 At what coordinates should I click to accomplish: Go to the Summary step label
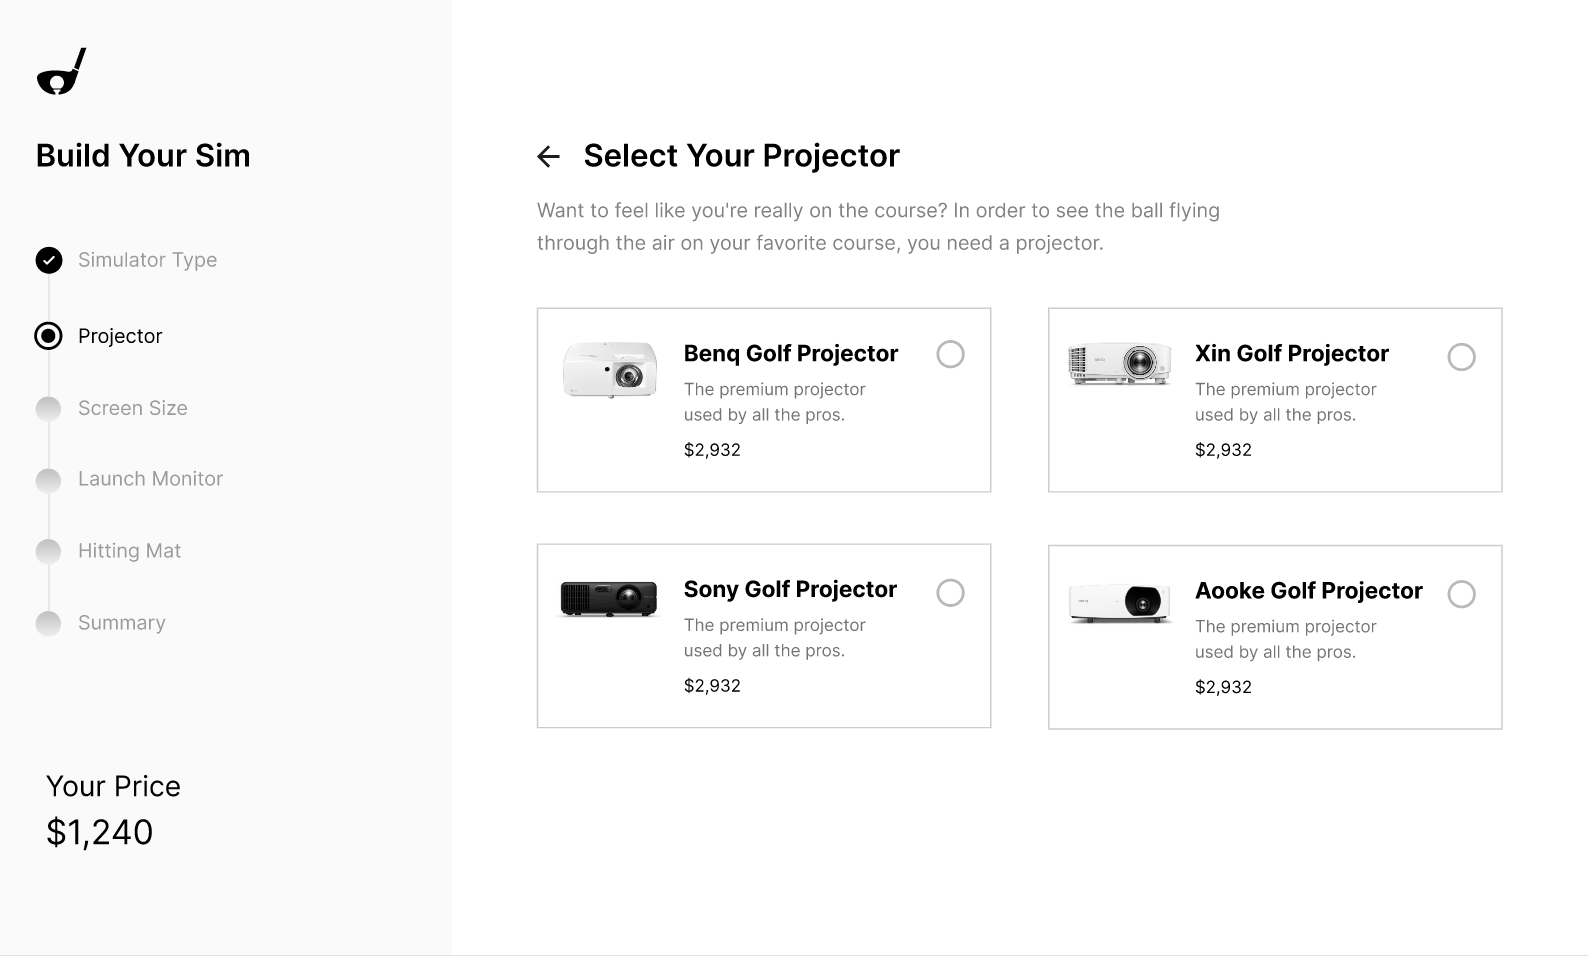coord(122,623)
